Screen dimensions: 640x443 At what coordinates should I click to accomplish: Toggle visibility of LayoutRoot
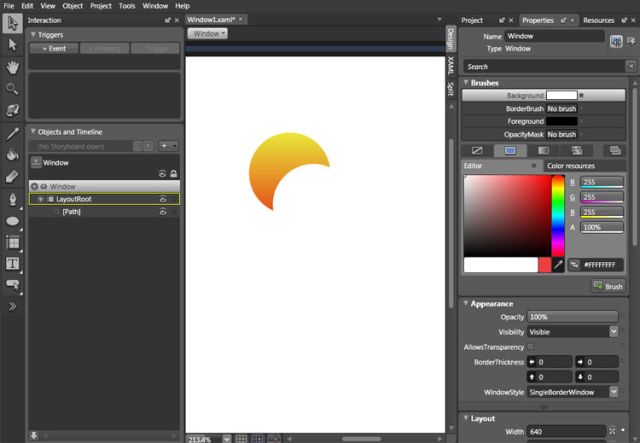[x=162, y=199]
